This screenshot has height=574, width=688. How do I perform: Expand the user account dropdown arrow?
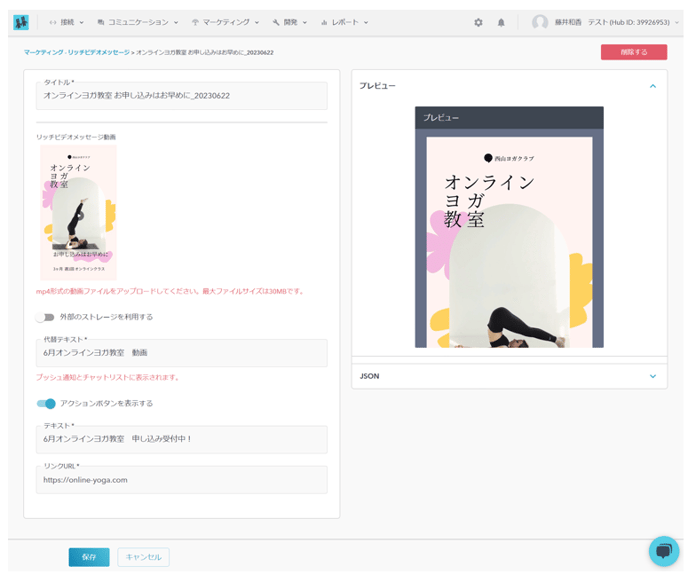(677, 22)
